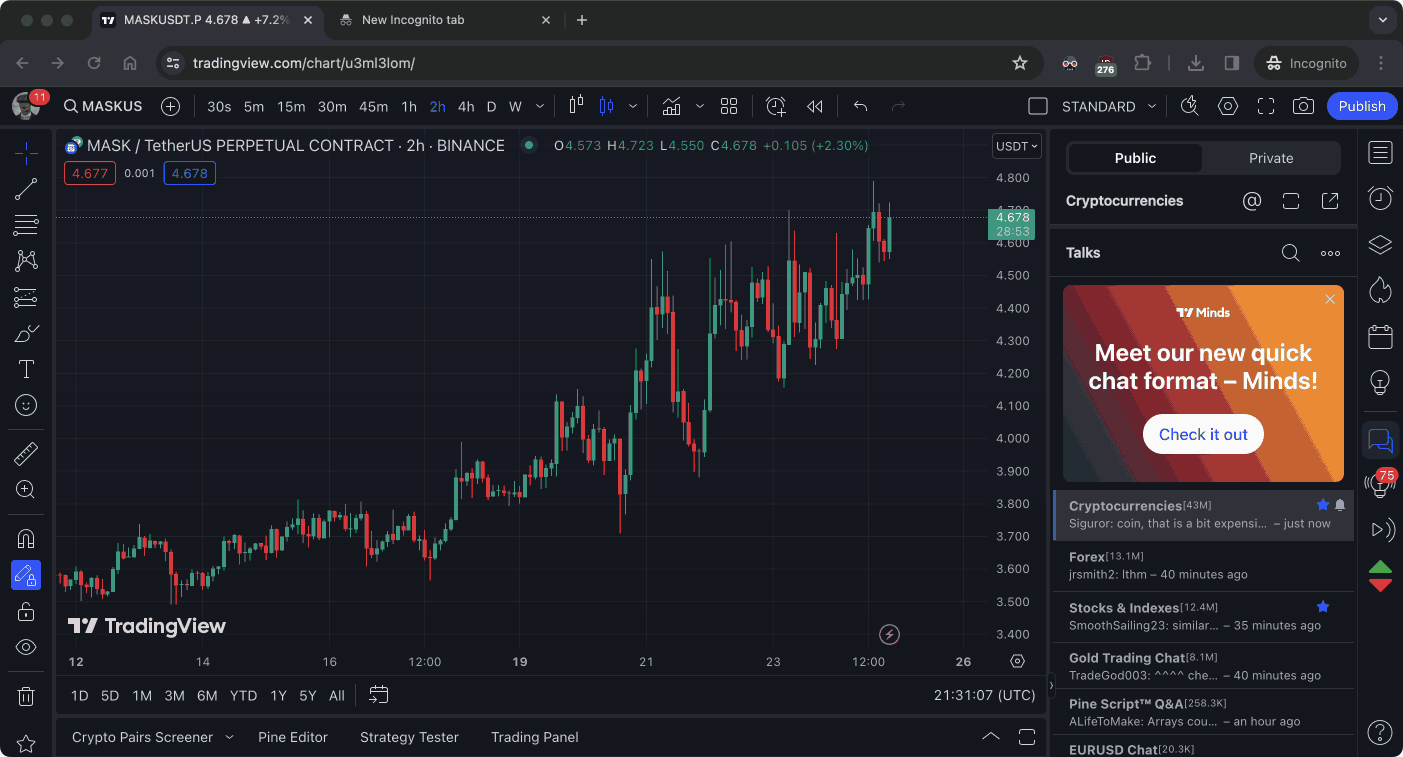Add a symbol to compare with plus icon
1403x757 pixels.
point(170,106)
